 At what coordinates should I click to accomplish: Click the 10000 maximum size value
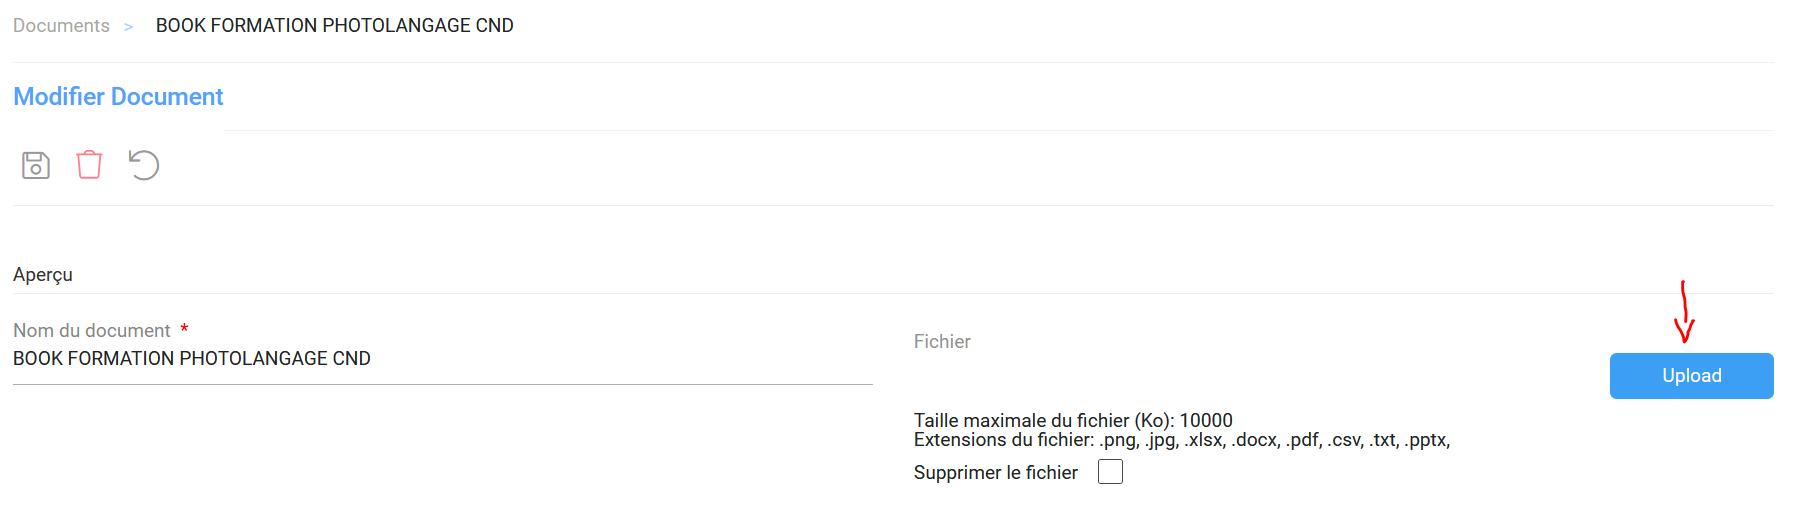[1206, 421]
